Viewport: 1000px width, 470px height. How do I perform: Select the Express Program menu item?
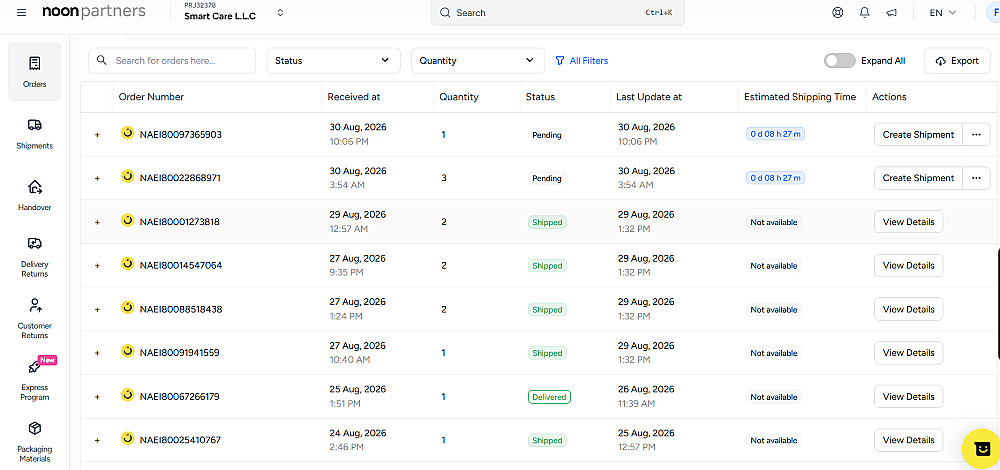tap(34, 380)
